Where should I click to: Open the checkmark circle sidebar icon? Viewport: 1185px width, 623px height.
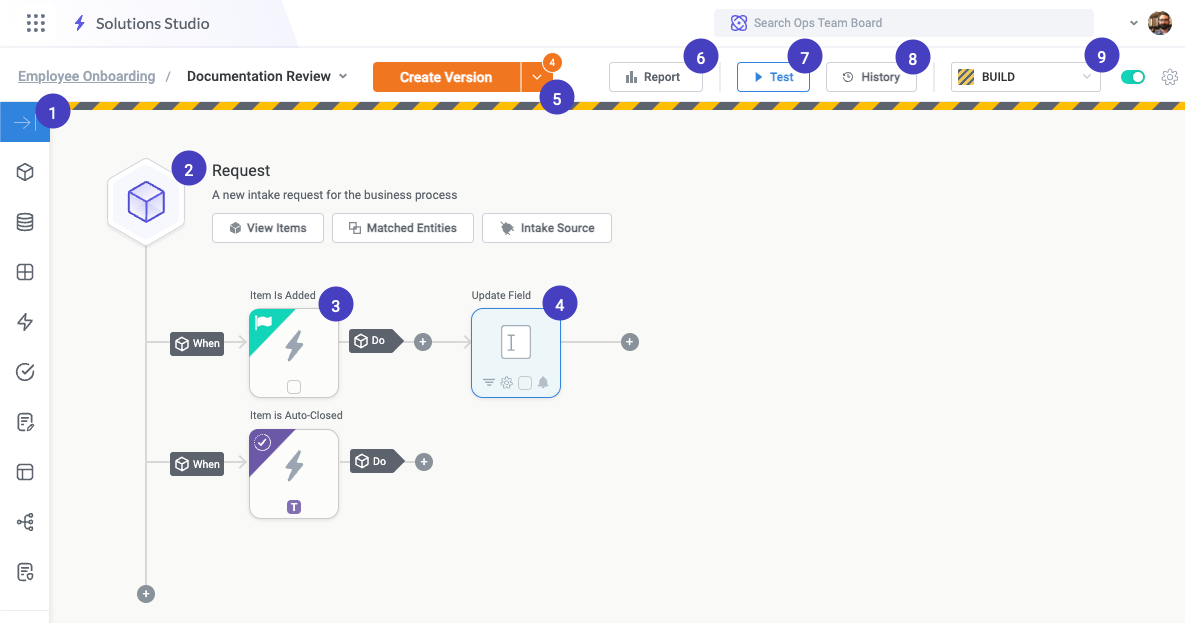(26, 372)
